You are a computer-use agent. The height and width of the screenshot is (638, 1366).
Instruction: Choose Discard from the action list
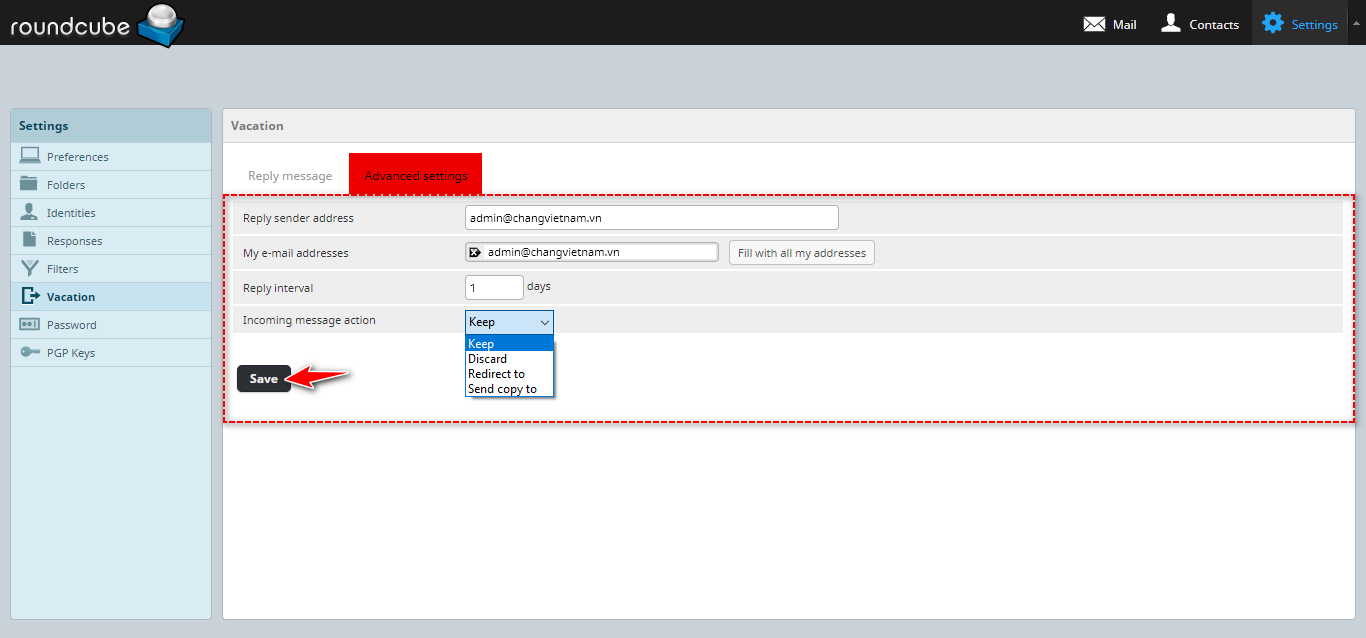coord(487,359)
